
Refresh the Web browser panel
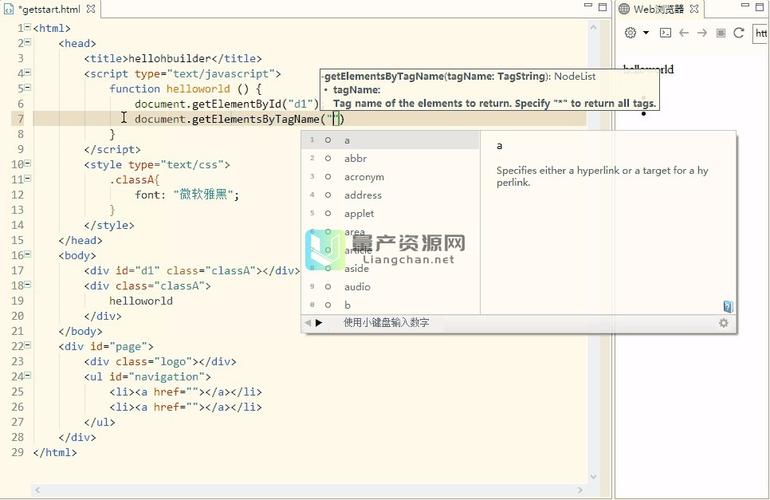(x=739, y=33)
